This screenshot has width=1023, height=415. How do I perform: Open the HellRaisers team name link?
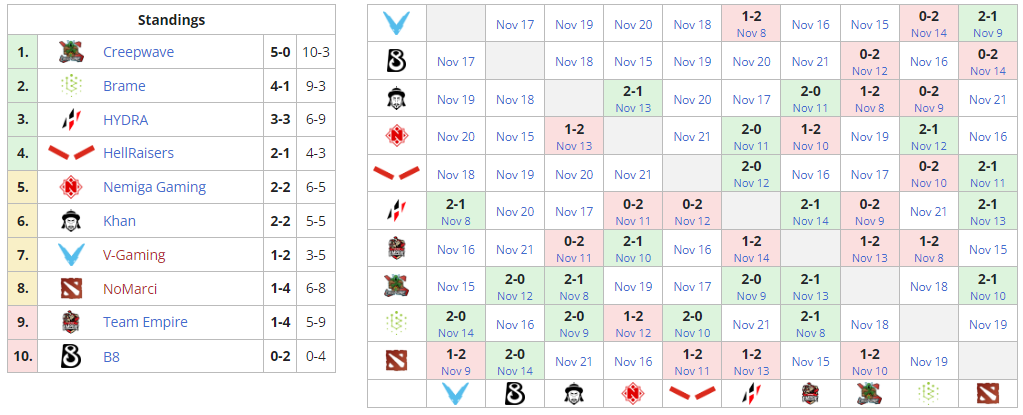[x=138, y=153]
